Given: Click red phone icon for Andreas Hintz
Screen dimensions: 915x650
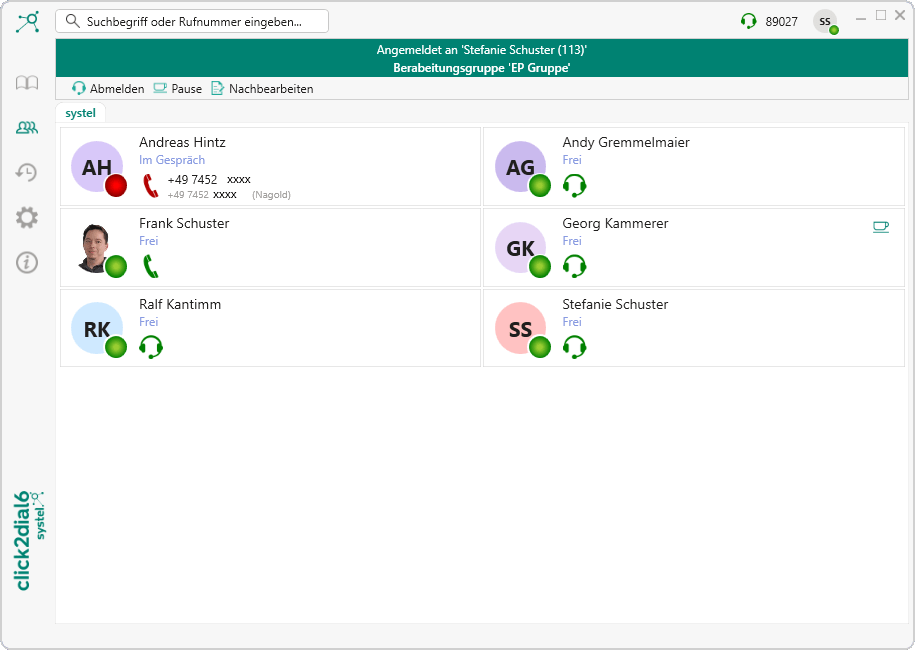Looking at the screenshot, I should coord(151,185).
